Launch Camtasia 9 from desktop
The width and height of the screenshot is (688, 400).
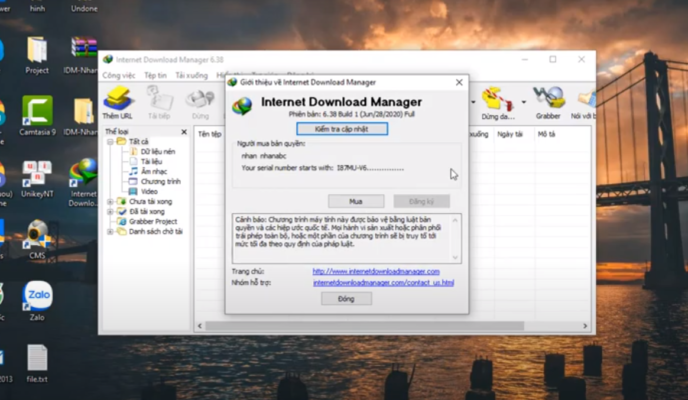37,116
